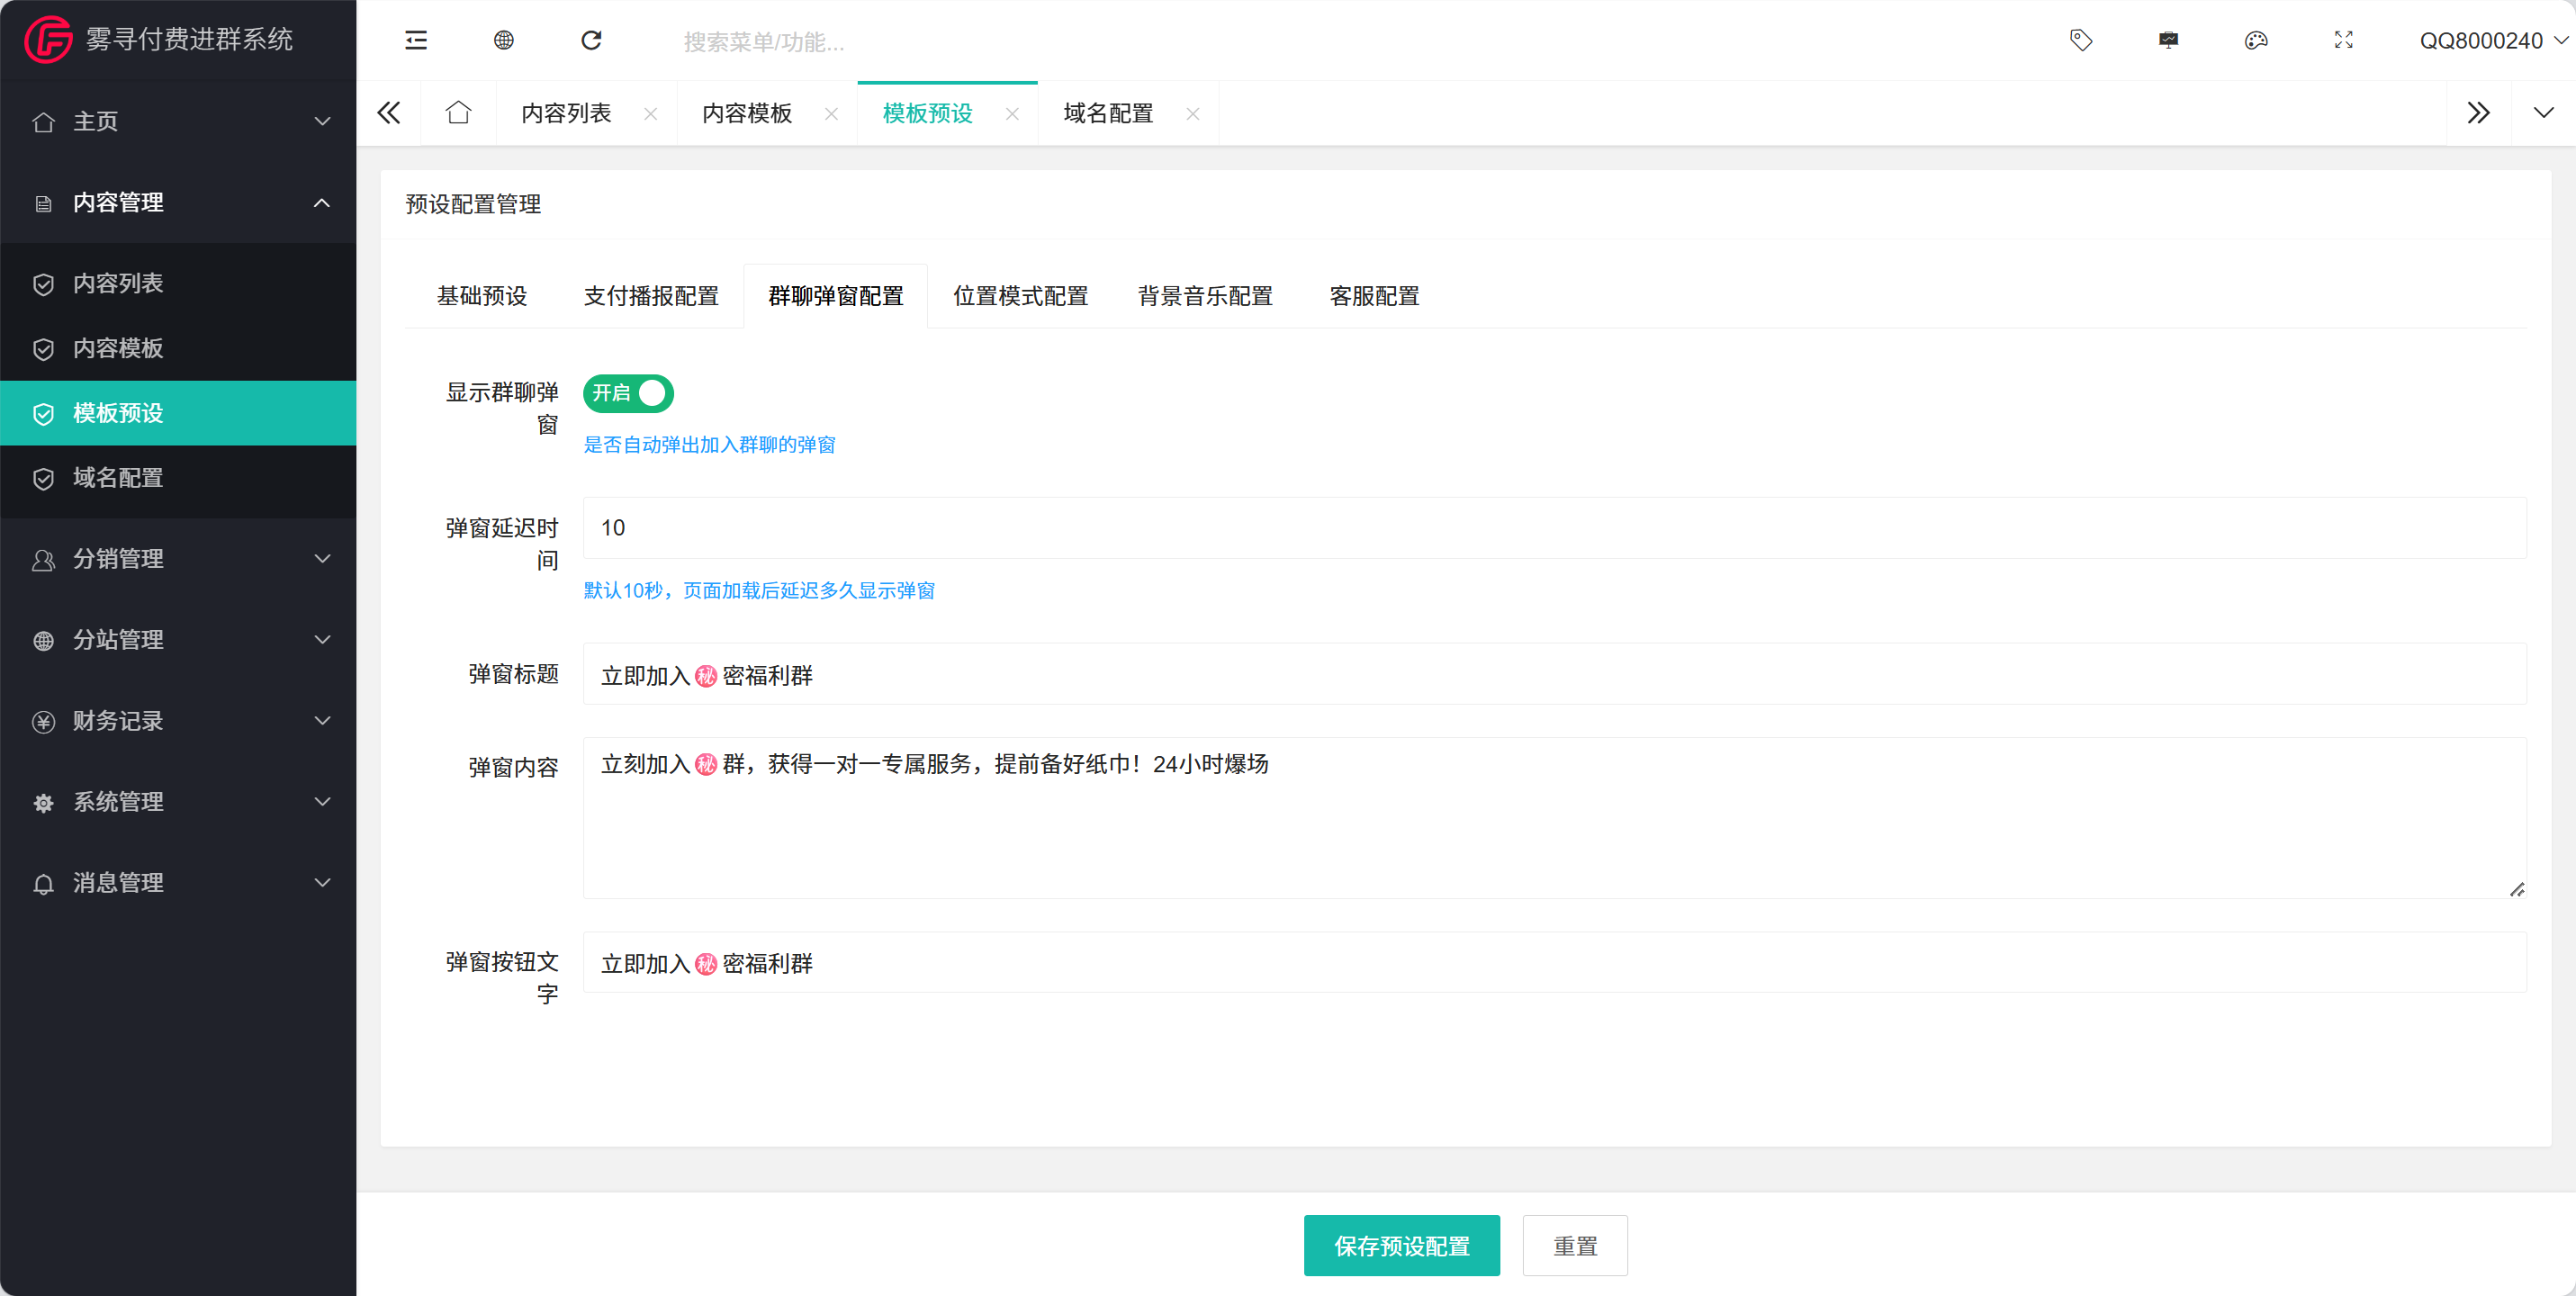Collapse the sidebar with the menu fold icon

pyautogui.click(x=416, y=40)
